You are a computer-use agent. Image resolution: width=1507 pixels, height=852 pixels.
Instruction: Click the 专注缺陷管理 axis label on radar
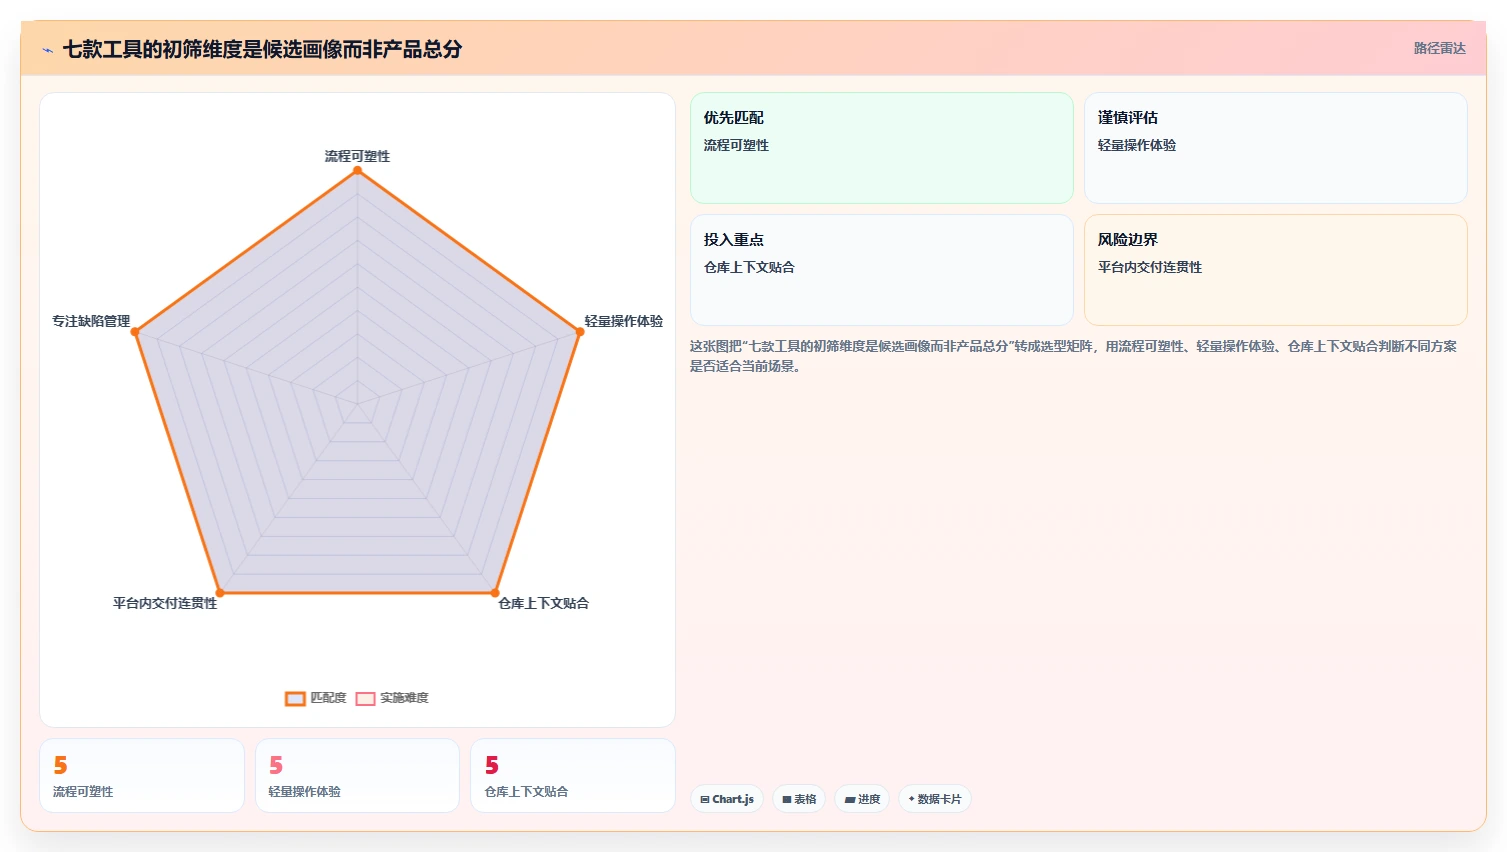(91, 321)
